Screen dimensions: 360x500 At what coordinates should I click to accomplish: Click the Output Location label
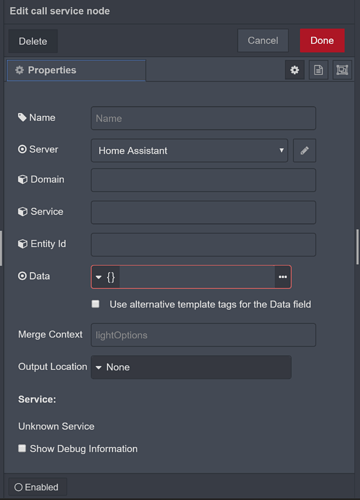click(x=53, y=367)
